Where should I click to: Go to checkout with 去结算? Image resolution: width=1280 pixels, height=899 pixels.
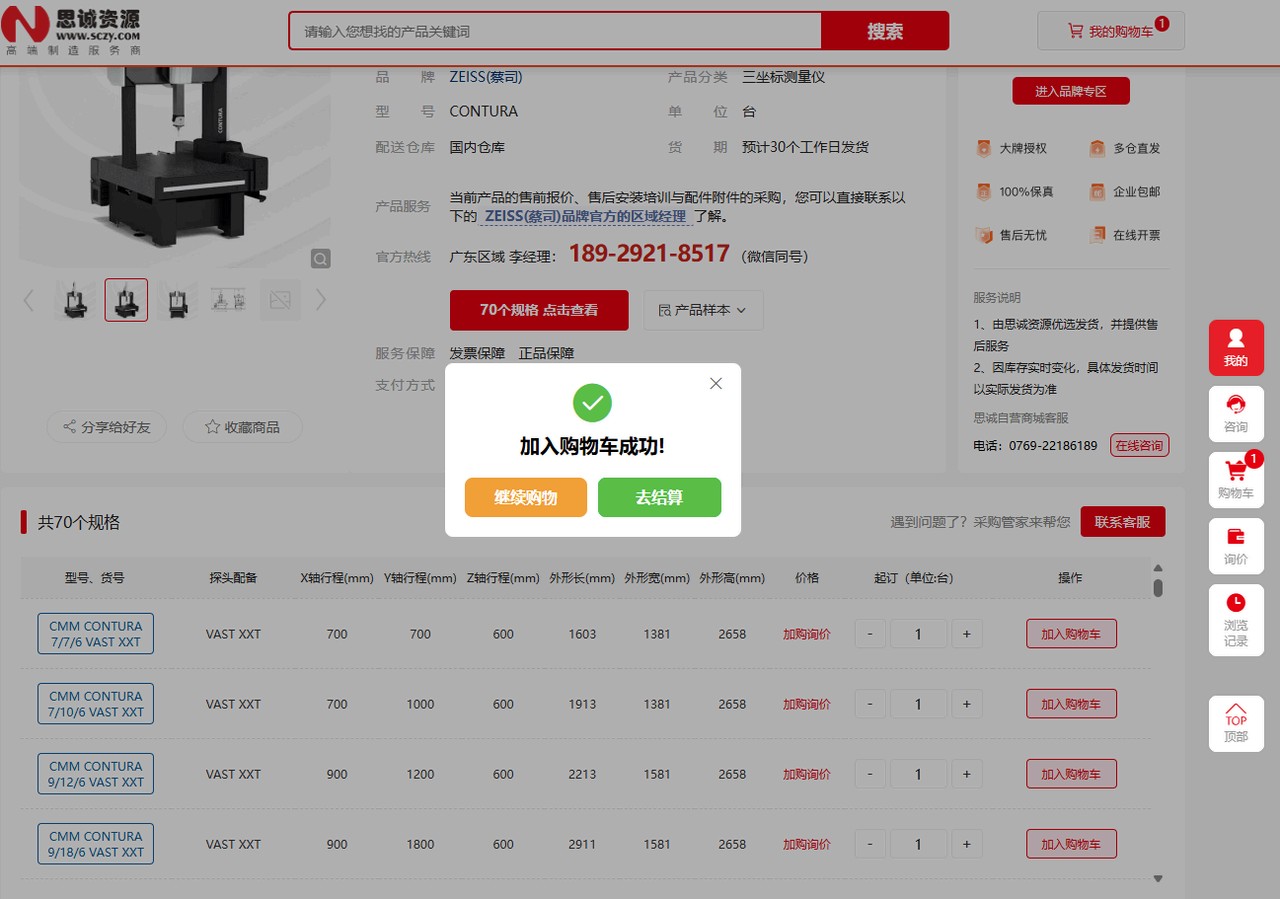click(659, 497)
